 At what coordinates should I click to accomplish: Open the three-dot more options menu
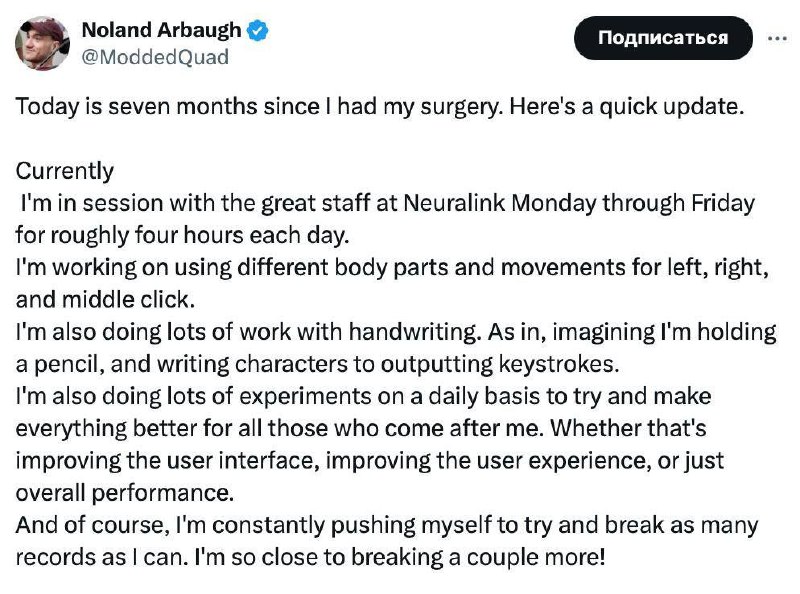(777, 38)
